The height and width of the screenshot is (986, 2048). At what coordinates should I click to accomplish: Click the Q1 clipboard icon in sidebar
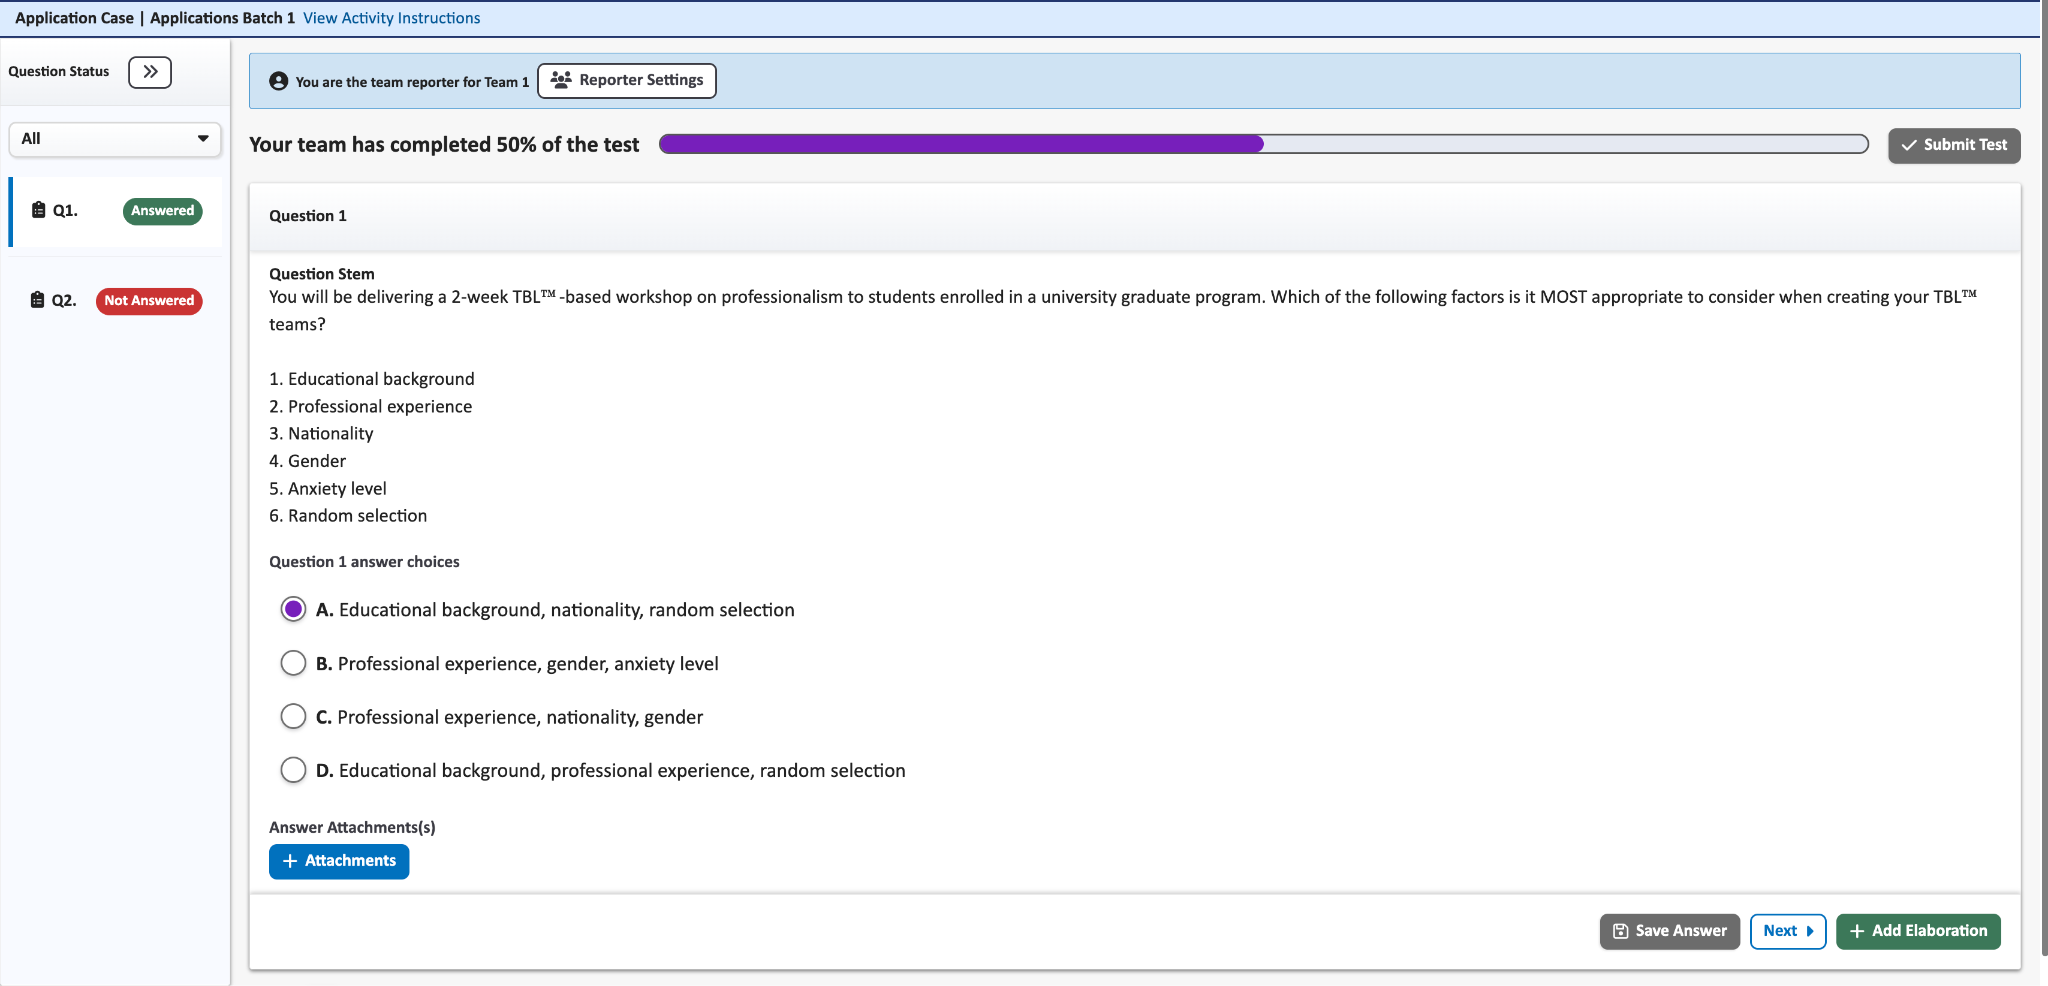(38, 210)
